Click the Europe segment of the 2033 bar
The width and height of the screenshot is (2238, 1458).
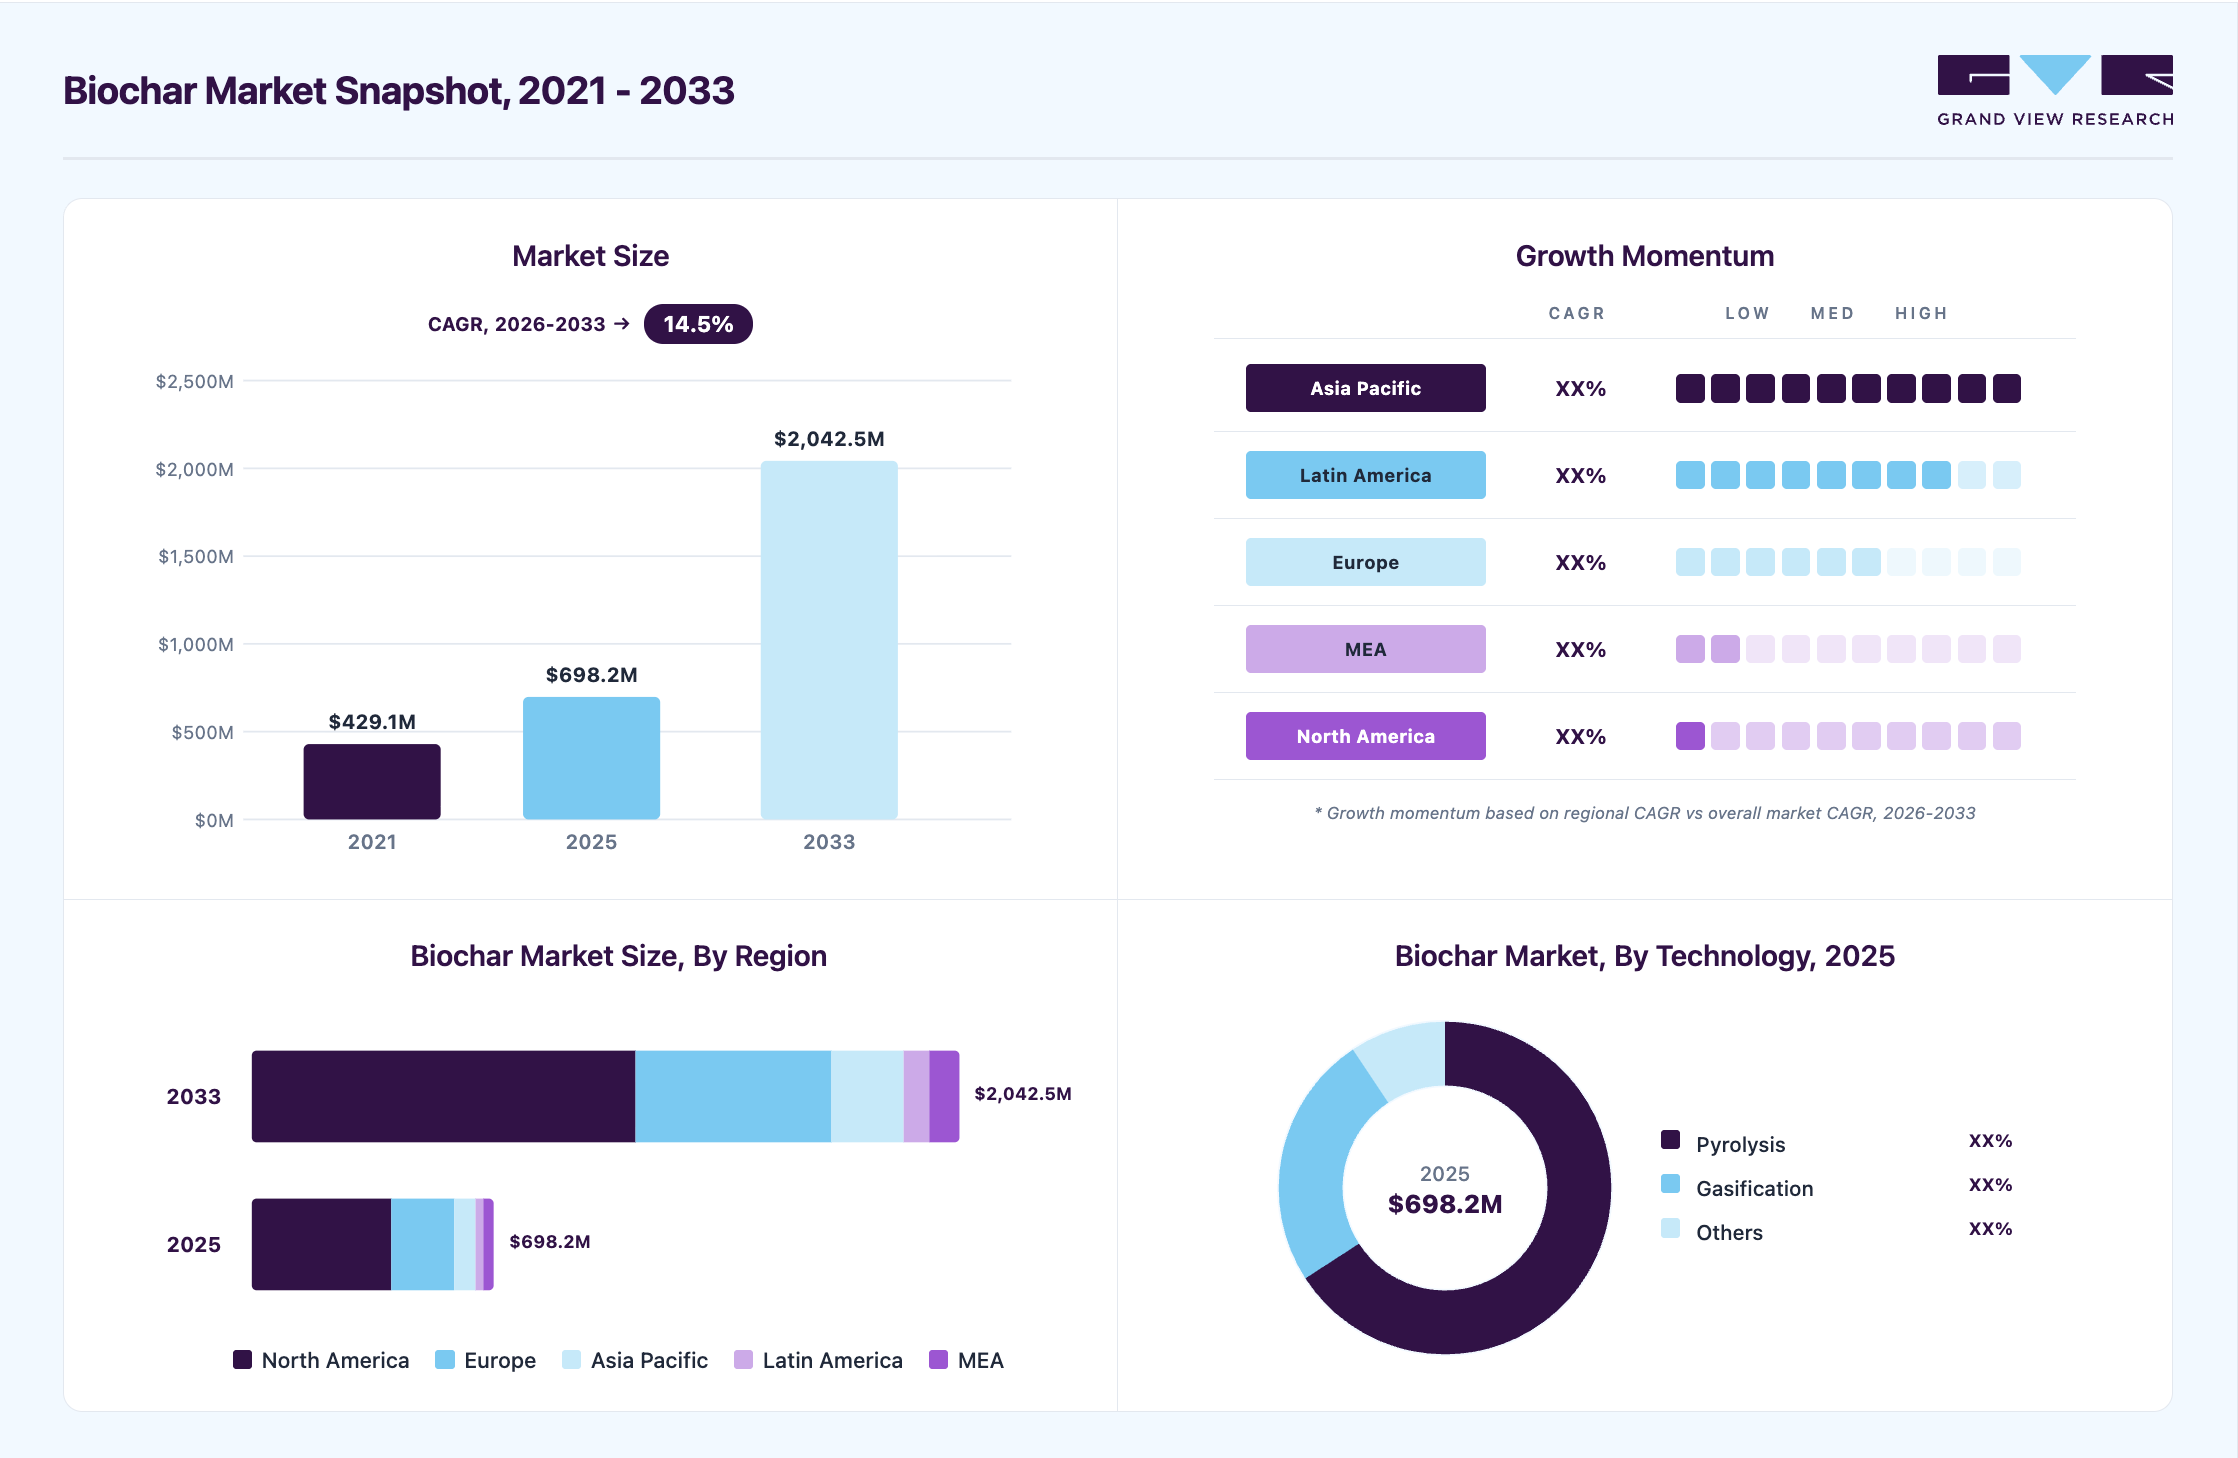(x=733, y=1096)
